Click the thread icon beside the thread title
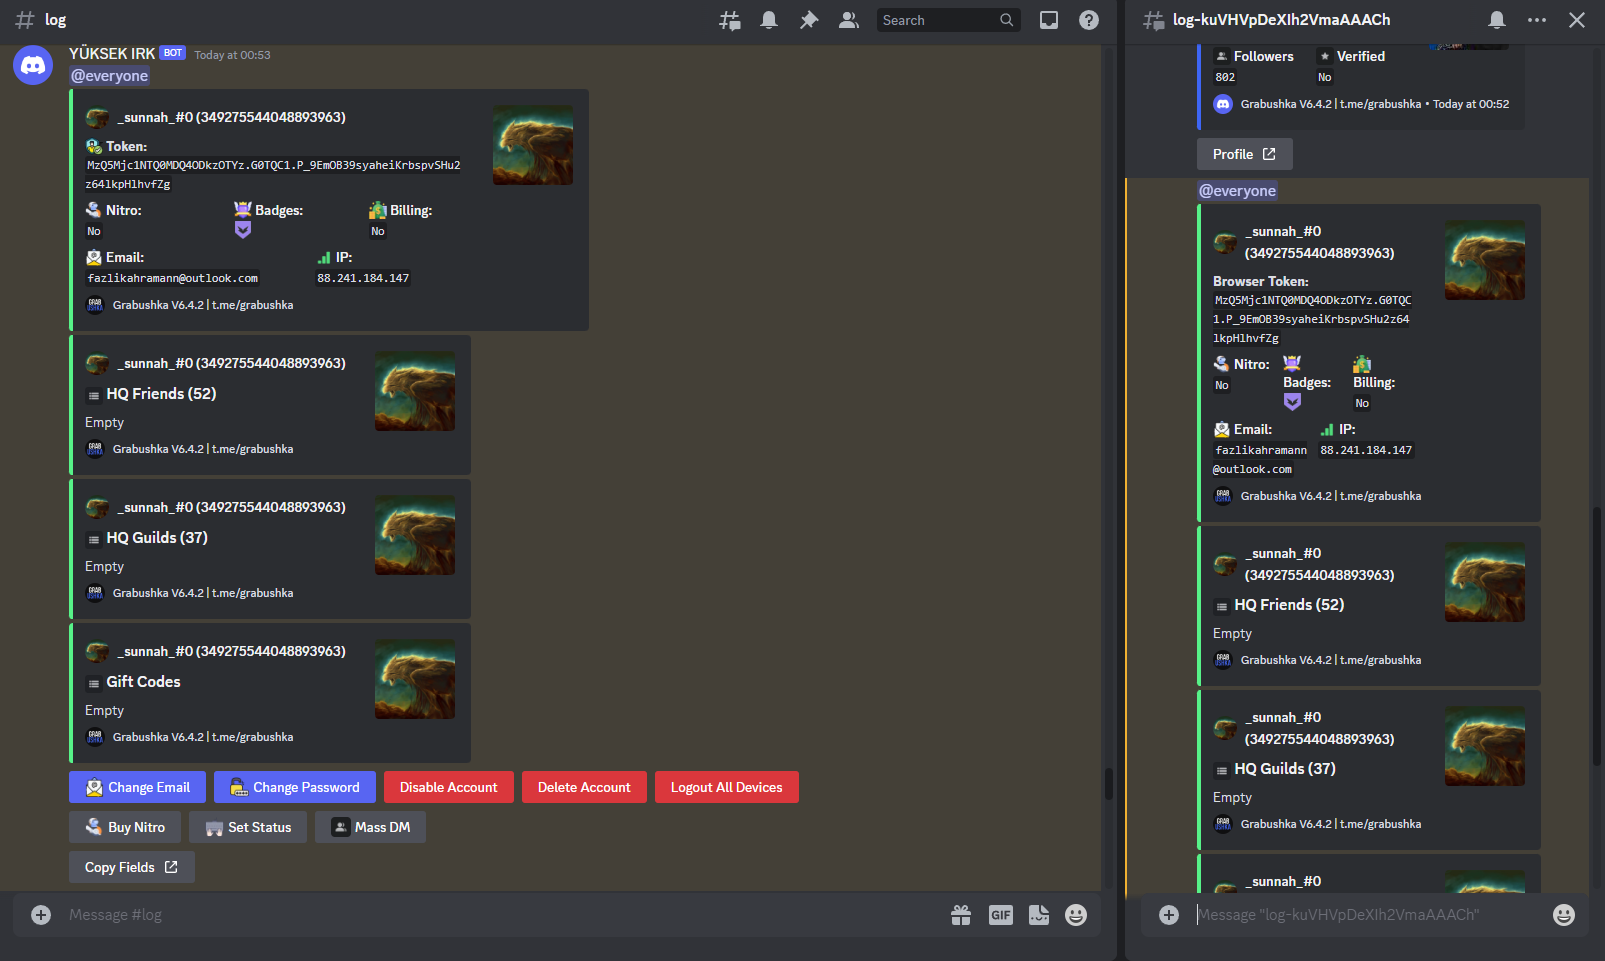 click(1154, 20)
